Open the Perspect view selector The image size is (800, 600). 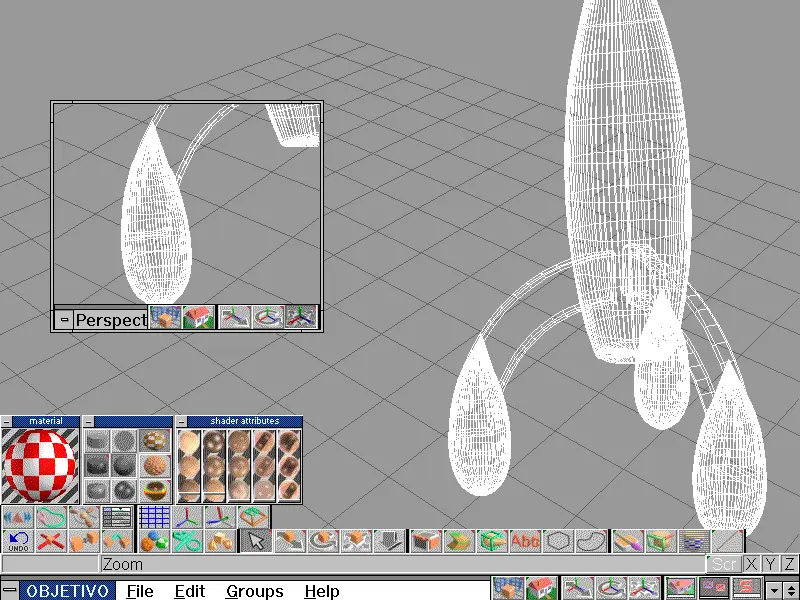point(110,320)
